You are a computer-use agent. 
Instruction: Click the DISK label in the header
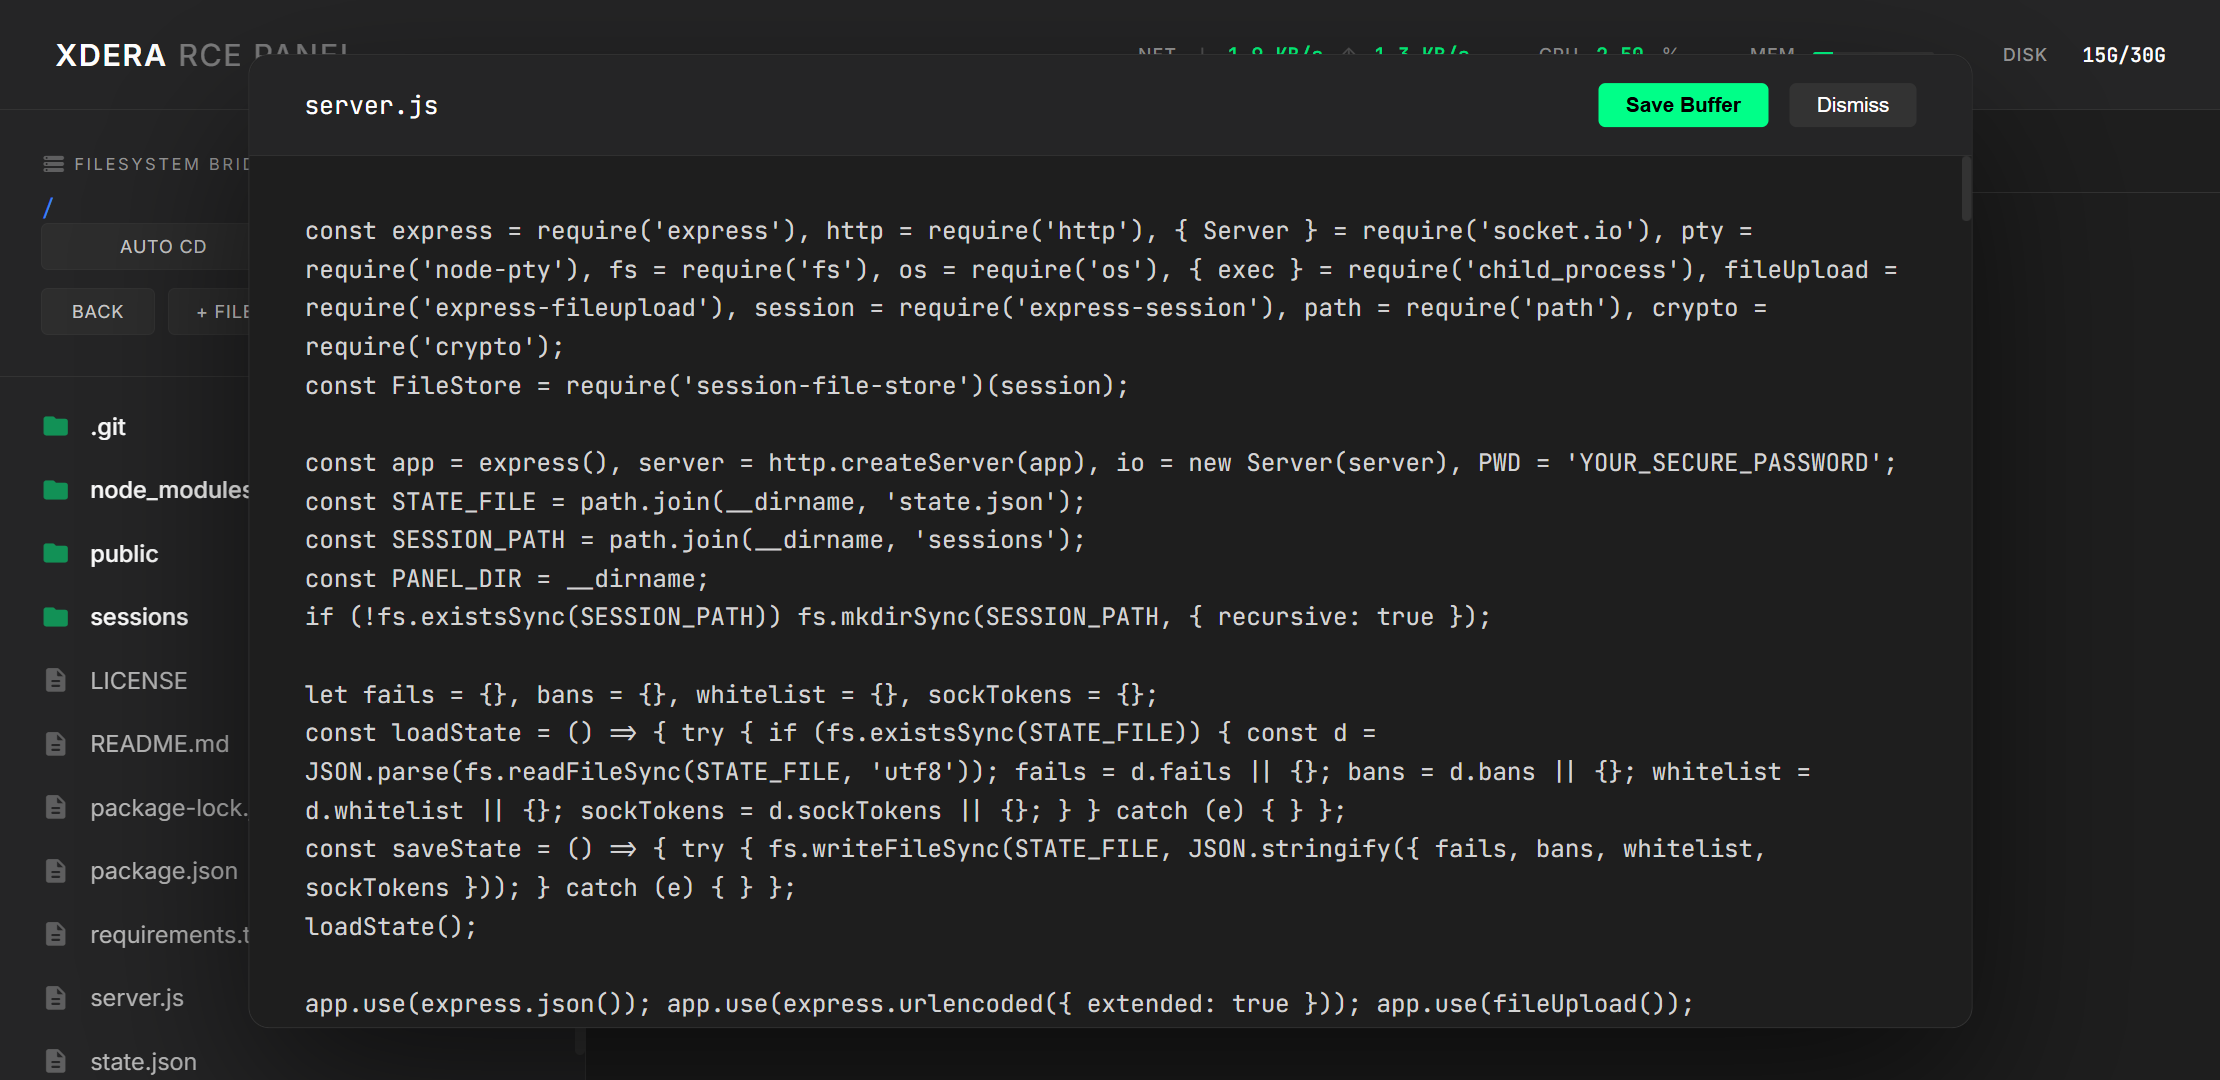[x=2024, y=55]
